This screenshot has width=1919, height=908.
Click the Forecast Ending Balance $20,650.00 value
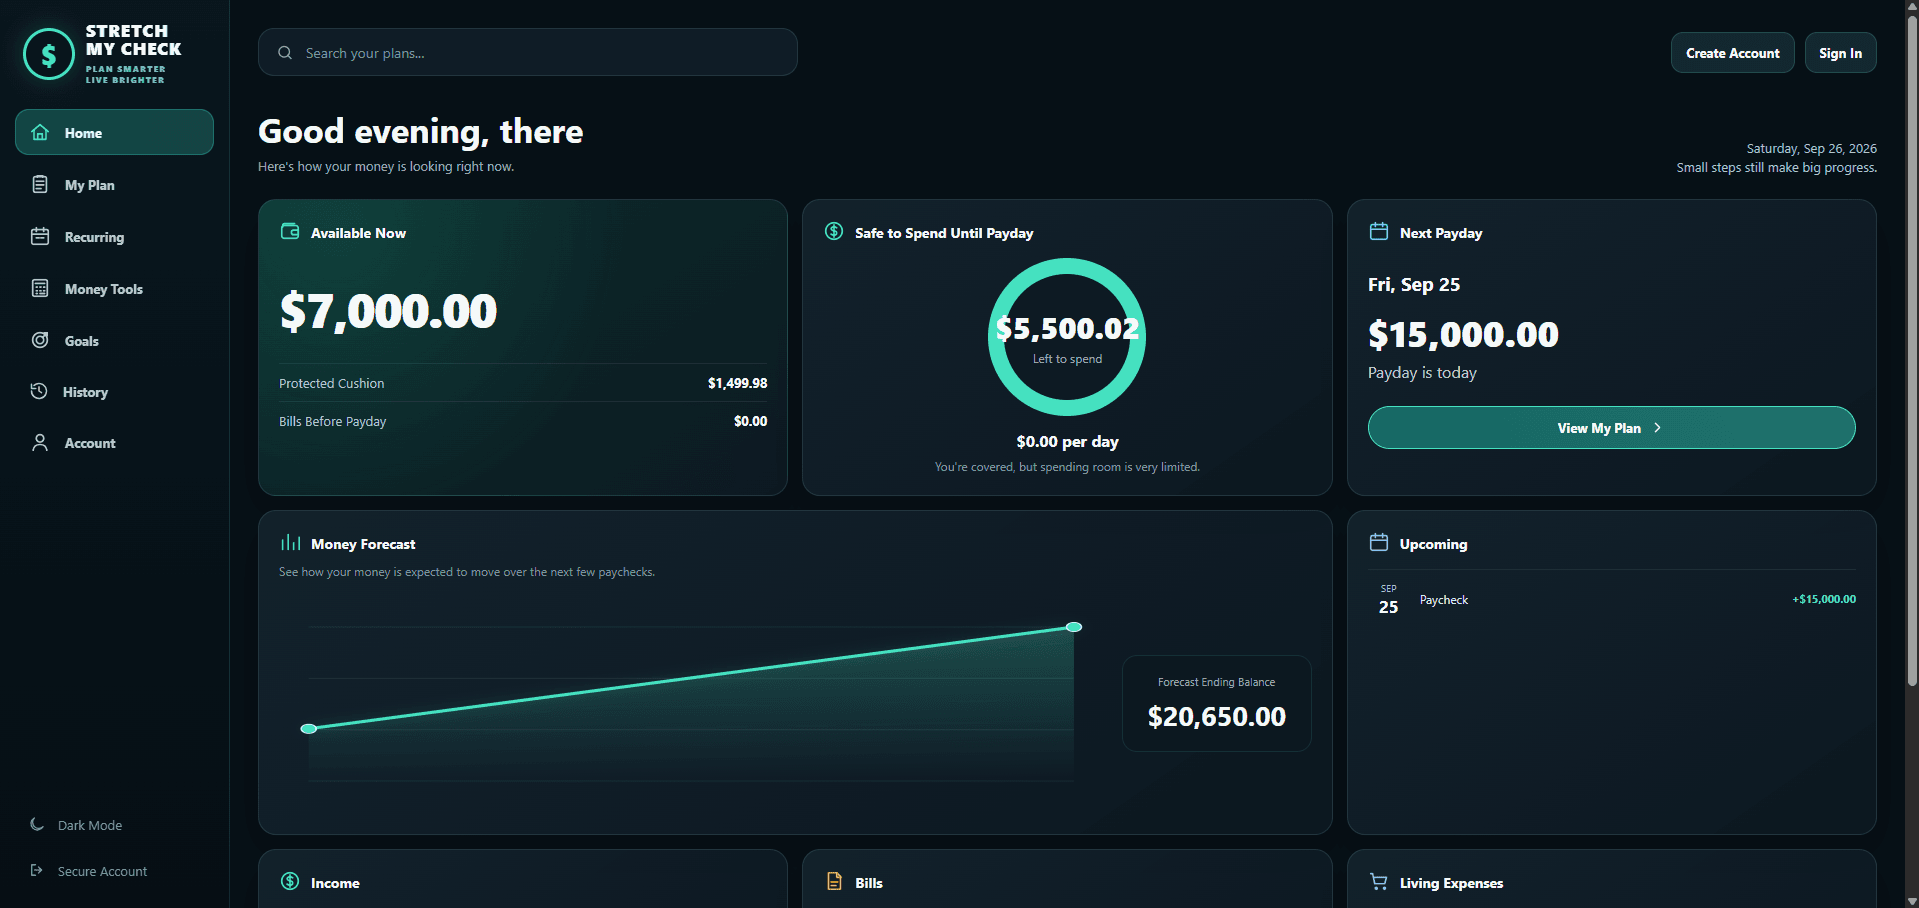(x=1216, y=716)
